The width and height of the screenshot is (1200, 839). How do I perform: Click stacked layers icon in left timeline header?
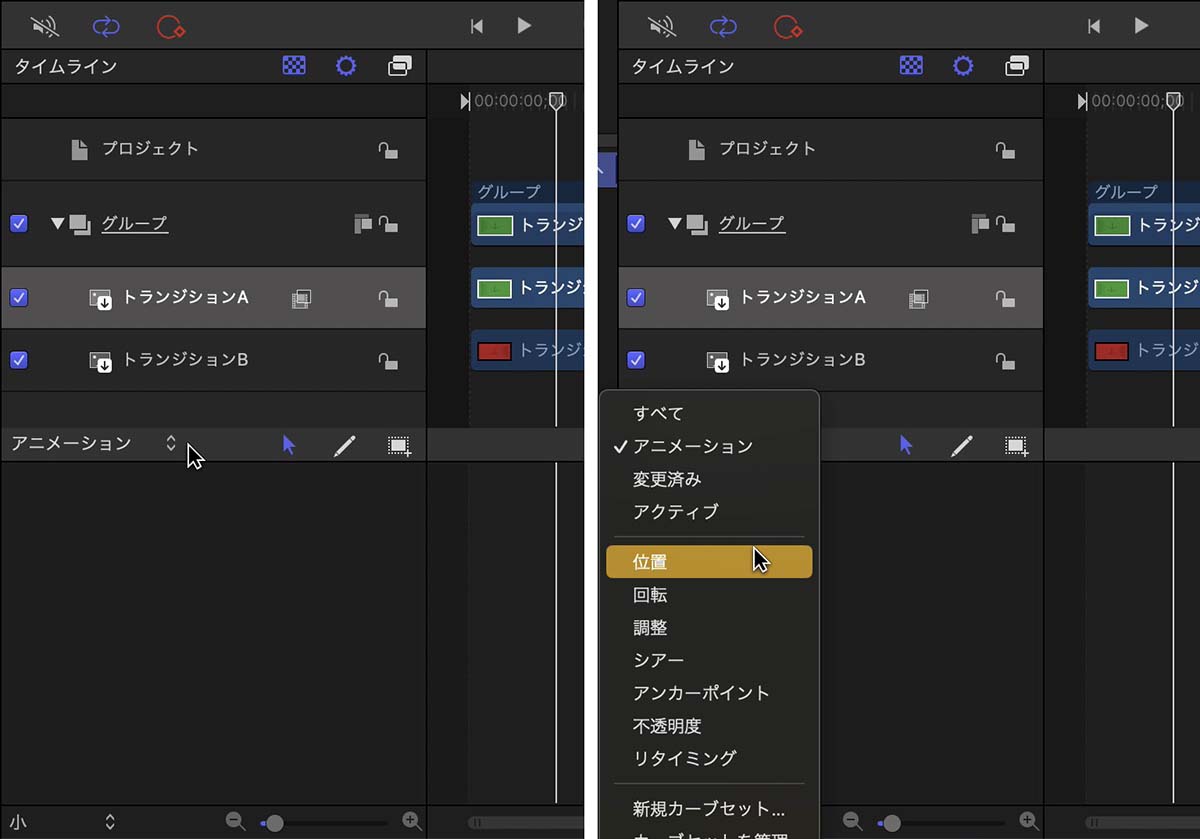click(x=400, y=67)
